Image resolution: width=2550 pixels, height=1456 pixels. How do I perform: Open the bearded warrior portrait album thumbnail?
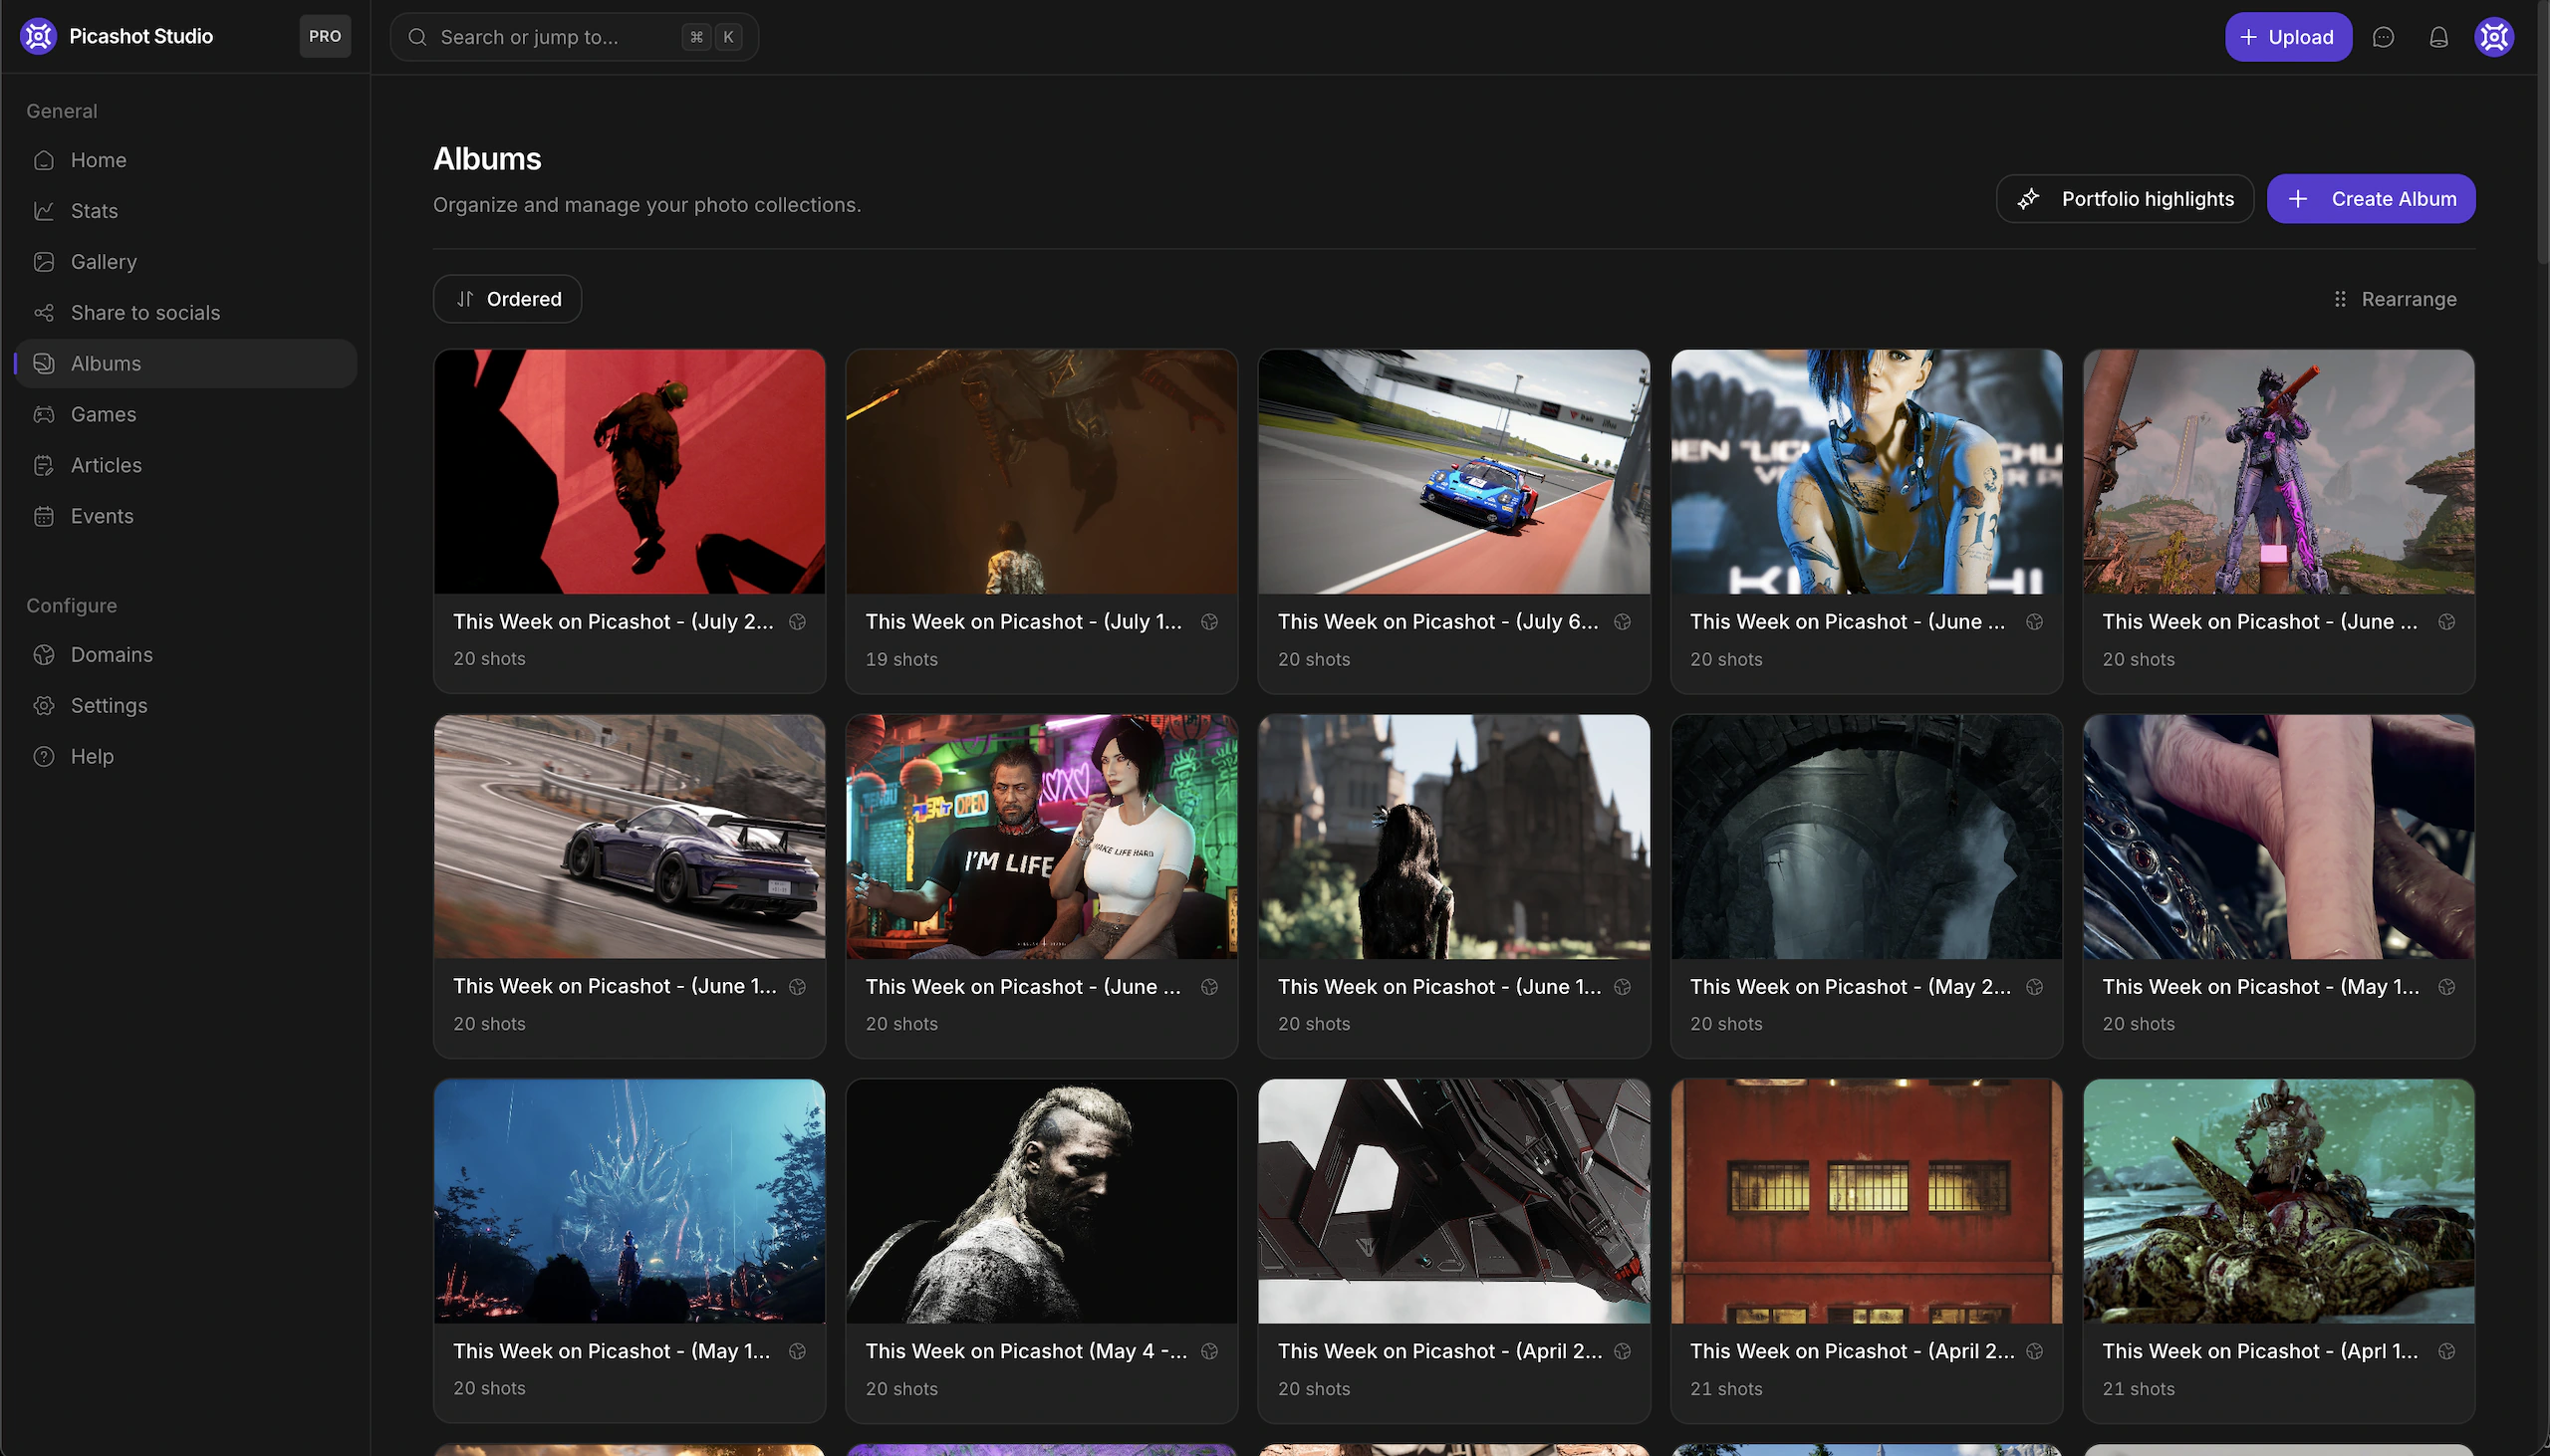[1042, 1201]
